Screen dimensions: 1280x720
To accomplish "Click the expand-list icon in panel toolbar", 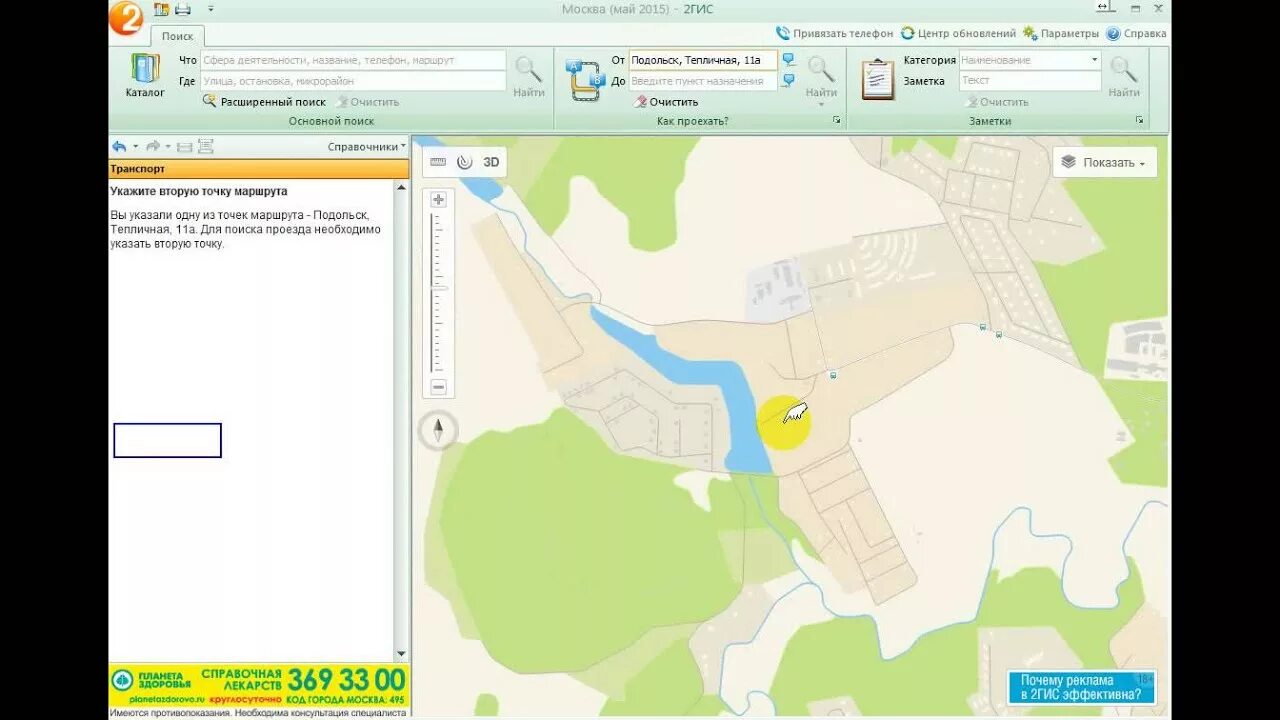I will [x=206, y=146].
